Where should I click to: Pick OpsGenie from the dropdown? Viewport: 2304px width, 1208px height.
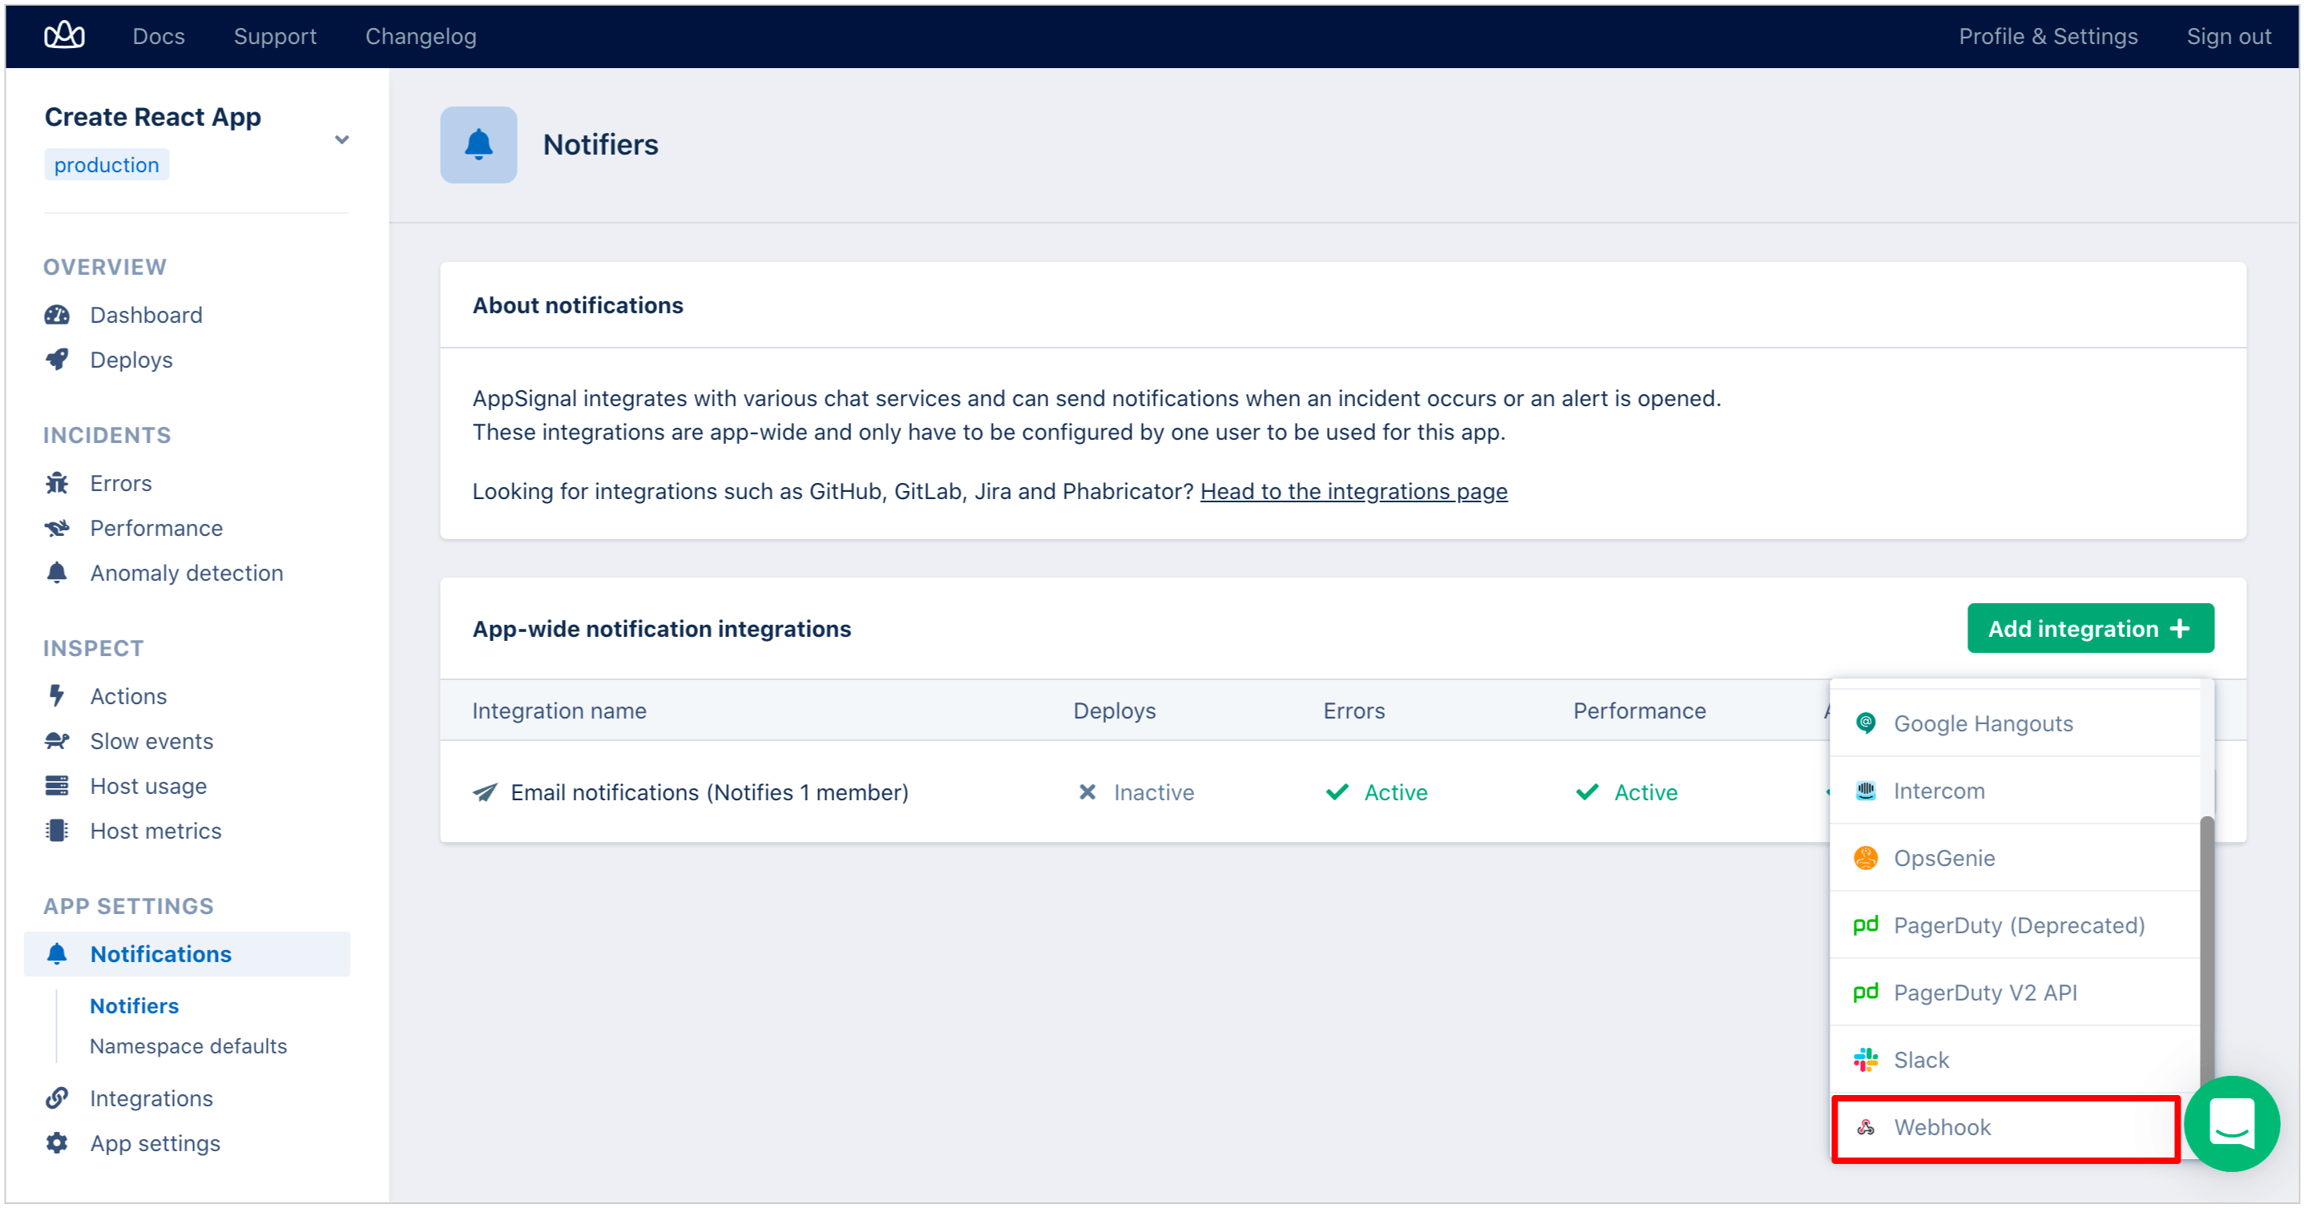click(2015, 858)
